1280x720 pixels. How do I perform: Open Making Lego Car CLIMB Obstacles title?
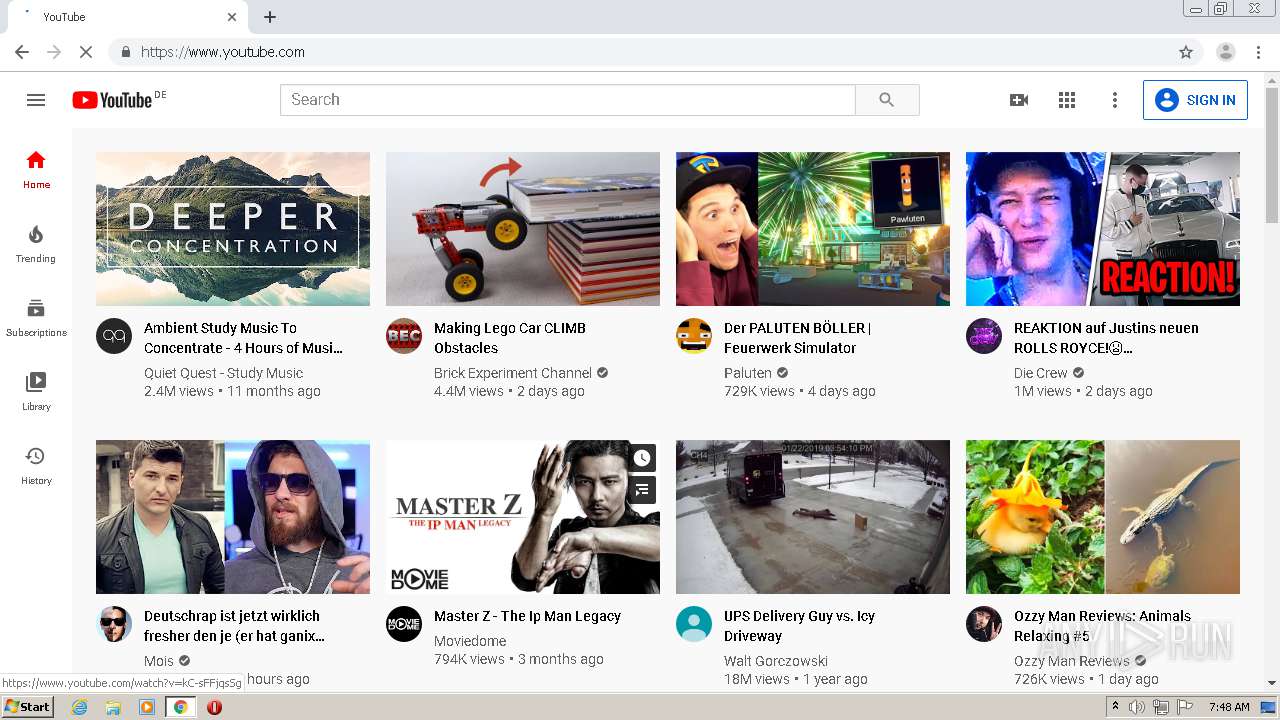pos(510,338)
